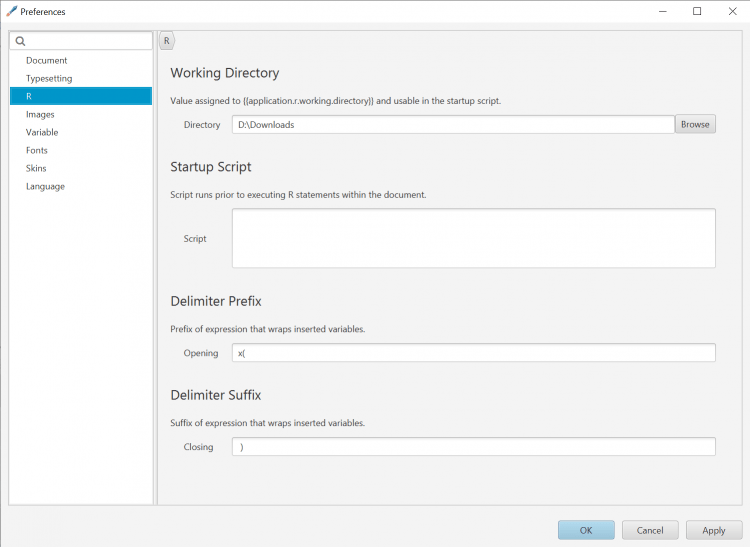750x547 pixels.
Task: Confirm preferences with OK
Action: [586, 530]
